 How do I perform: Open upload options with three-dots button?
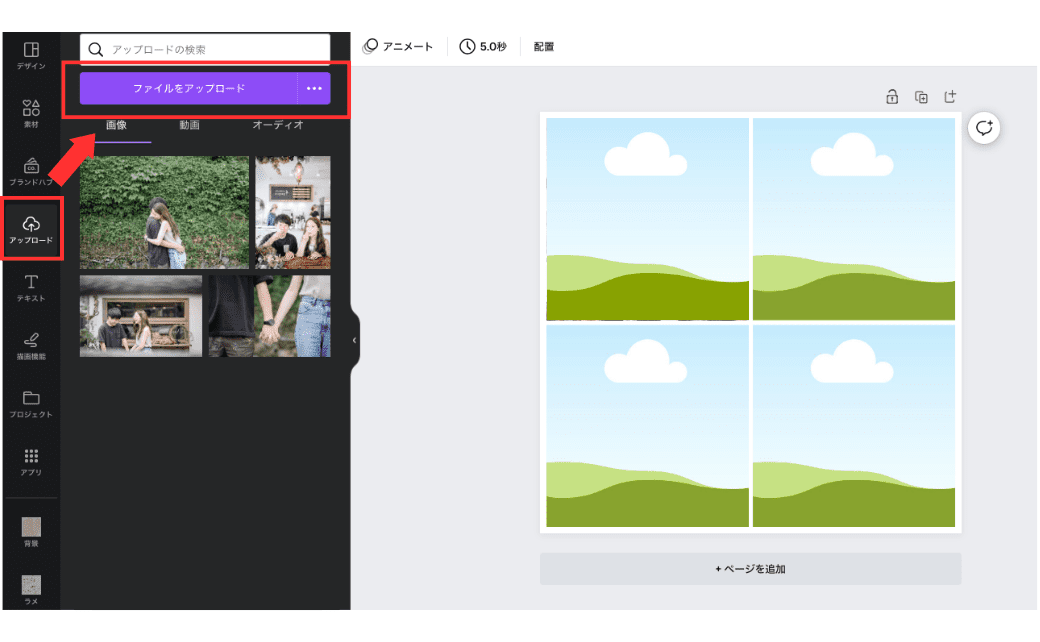[314, 88]
